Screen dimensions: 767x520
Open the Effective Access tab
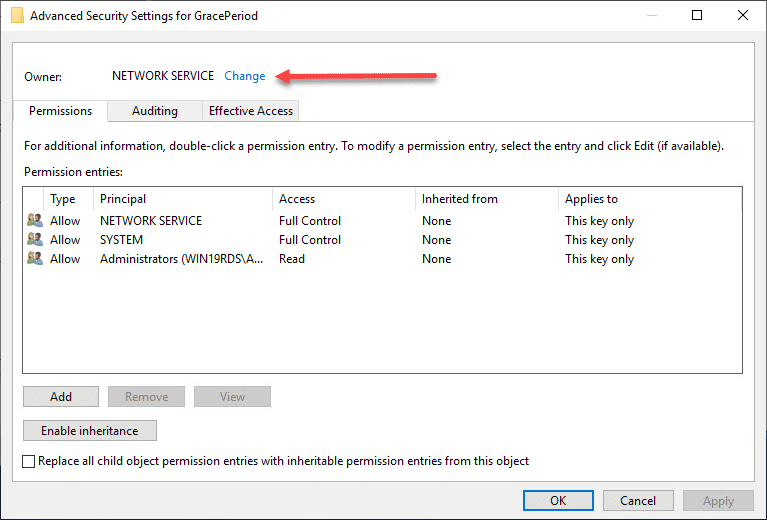point(251,111)
